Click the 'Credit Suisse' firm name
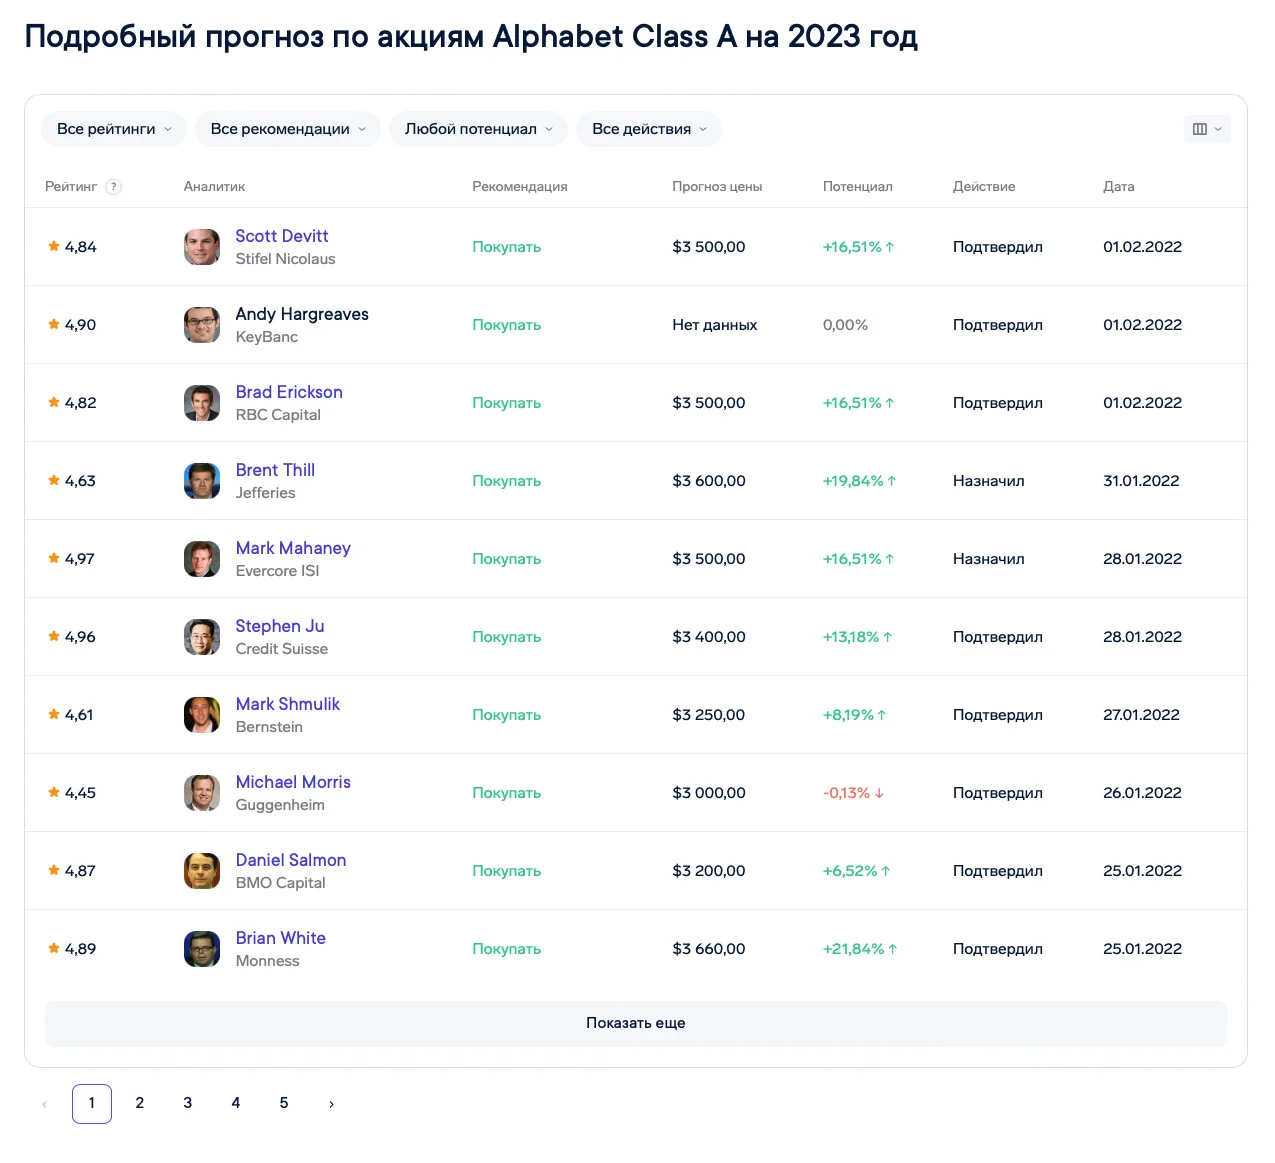1275x1163 pixels. [282, 649]
